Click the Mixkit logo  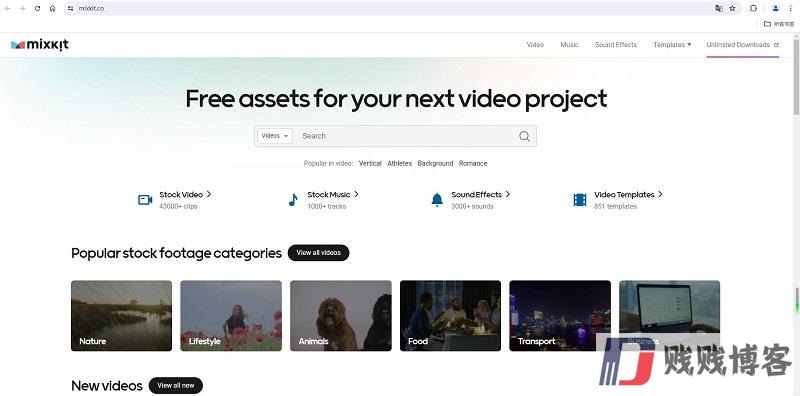click(x=40, y=45)
